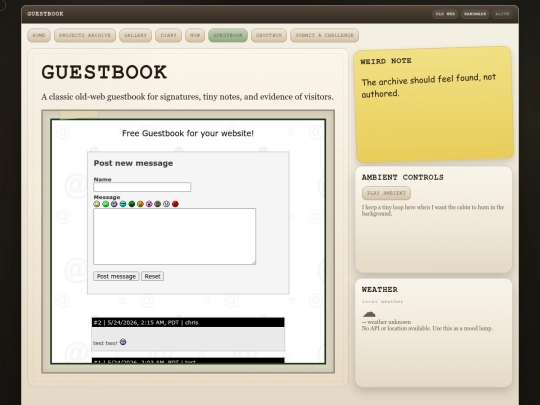Click the 'I keep a tiny loop here' text
The height and width of the screenshot is (405, 540).
[433, 210]
